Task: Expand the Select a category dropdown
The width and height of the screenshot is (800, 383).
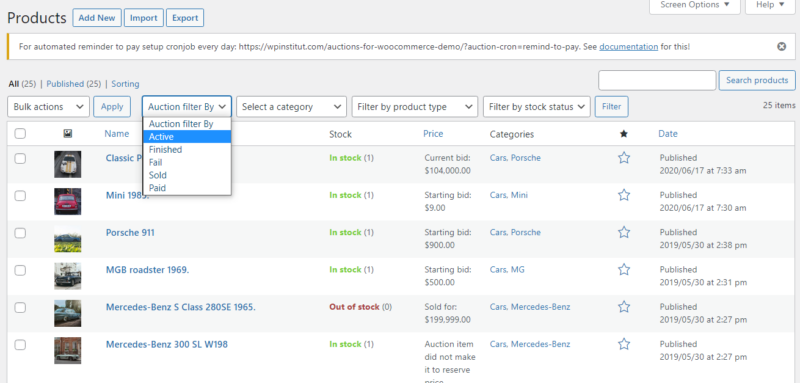Action: (291, 107)
